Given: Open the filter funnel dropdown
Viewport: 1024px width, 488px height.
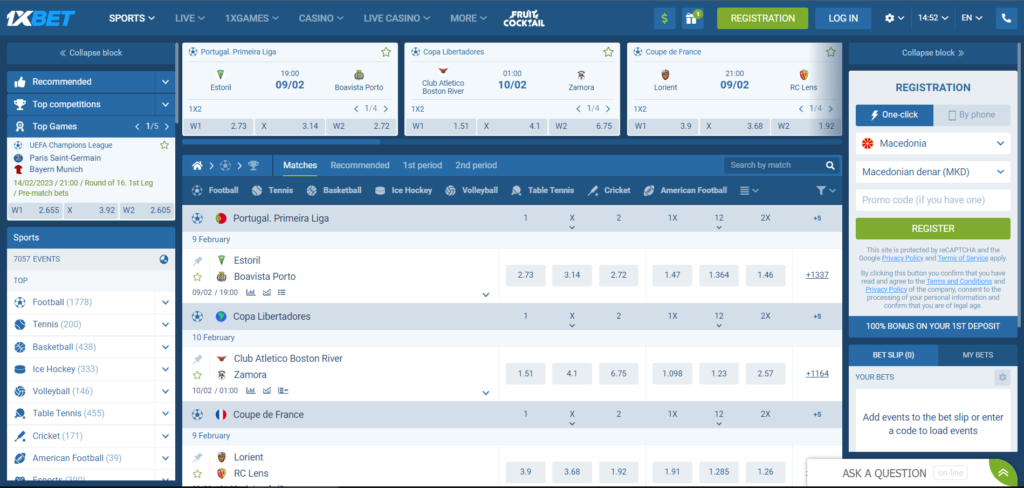Looking at the screenshot, I should tap(825, 191).
